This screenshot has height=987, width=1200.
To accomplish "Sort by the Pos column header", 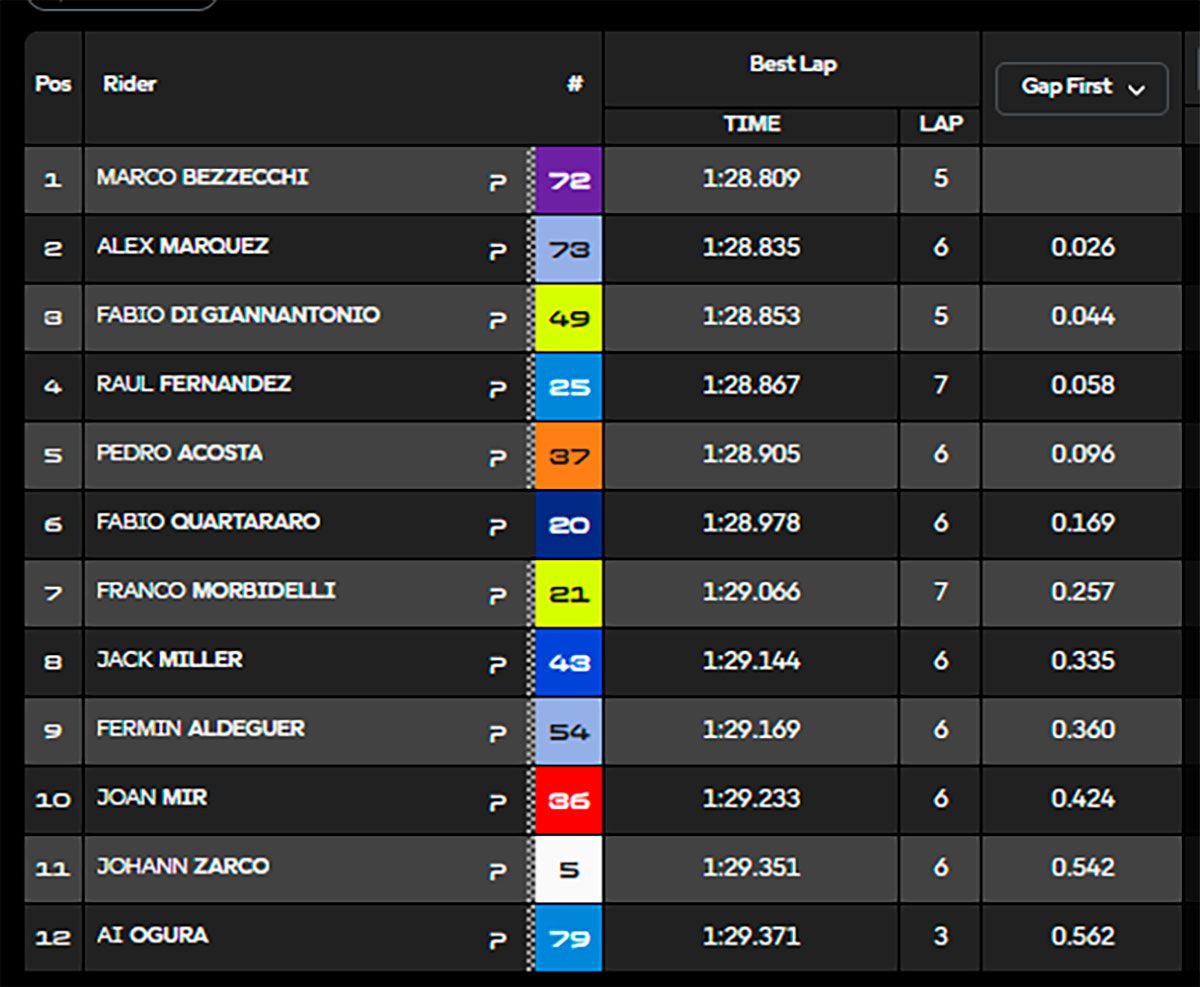I will click(x=53, y=85).
